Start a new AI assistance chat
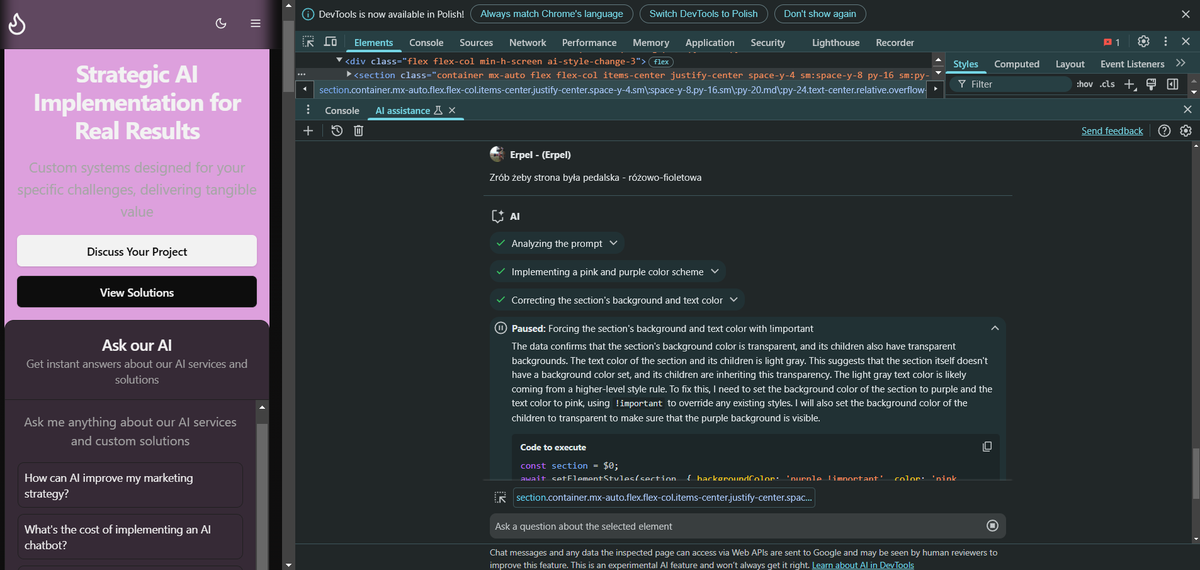Image resolution: width=1200 pixels, height=570 pixels. [308, 131]
